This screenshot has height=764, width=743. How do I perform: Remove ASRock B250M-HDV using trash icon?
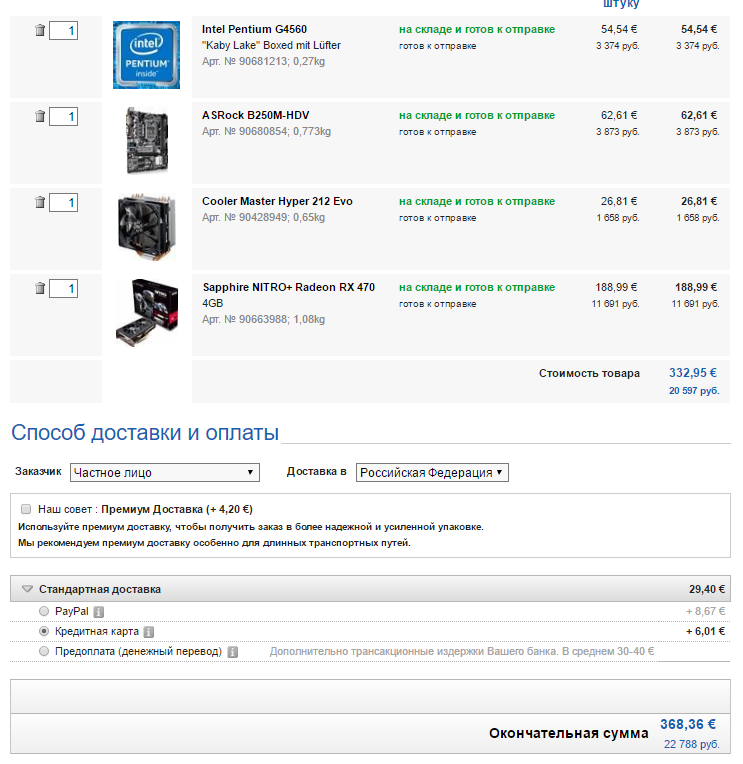click(40, 117)
